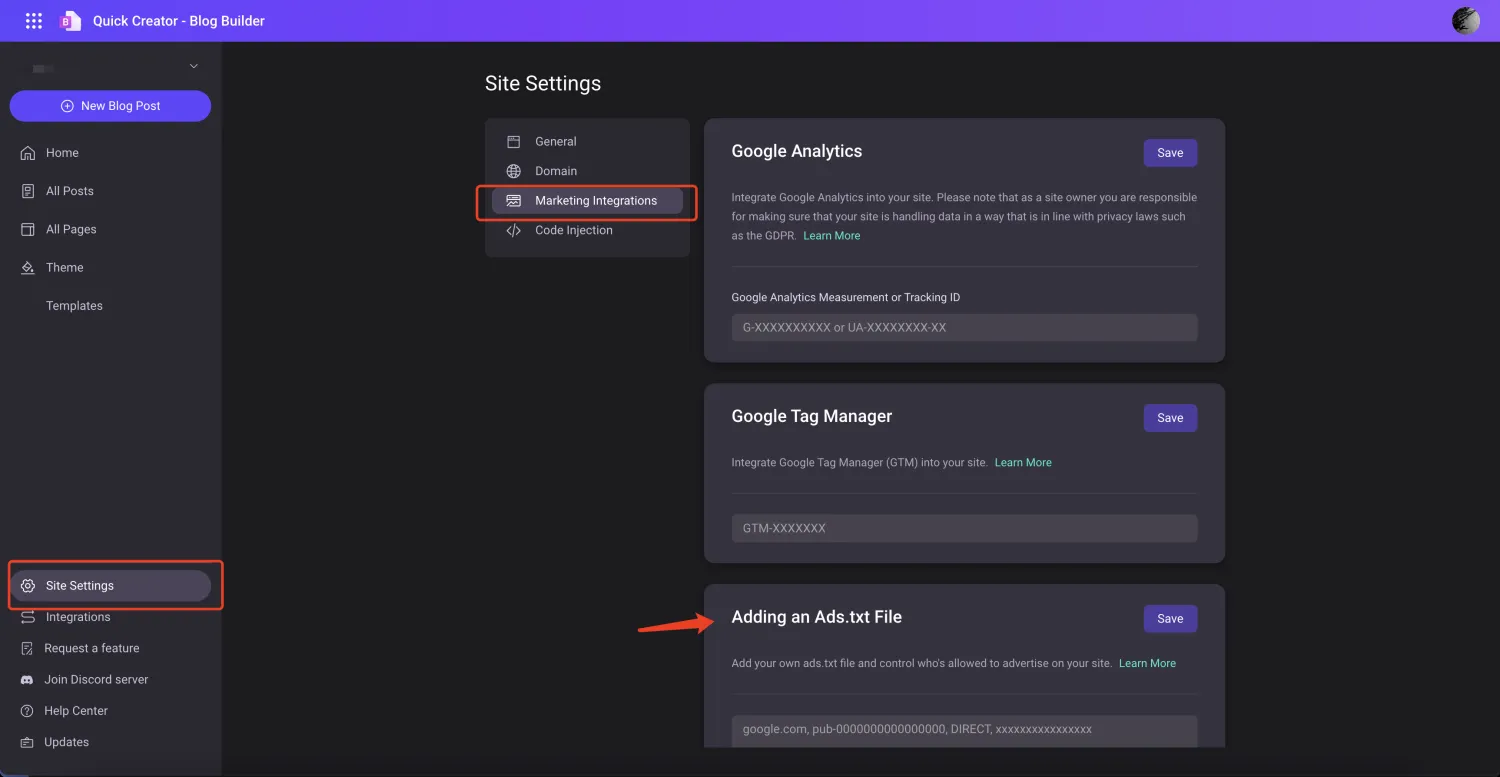Click the Marketing Integrations tab icon
The width and height of the screenshot is (1500, 777).
[513, 201]
